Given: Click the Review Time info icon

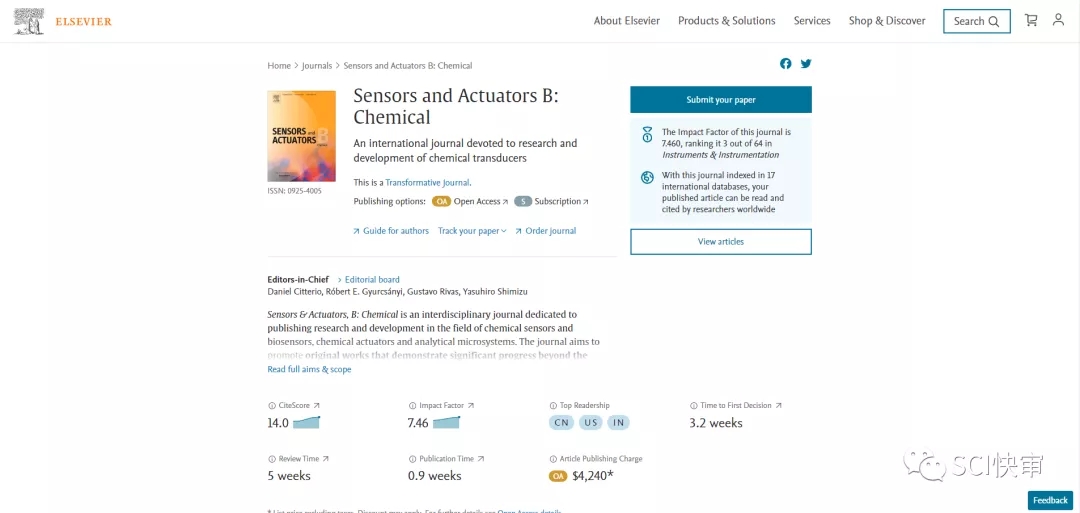Looking at the screenshot, I should 271,459.
